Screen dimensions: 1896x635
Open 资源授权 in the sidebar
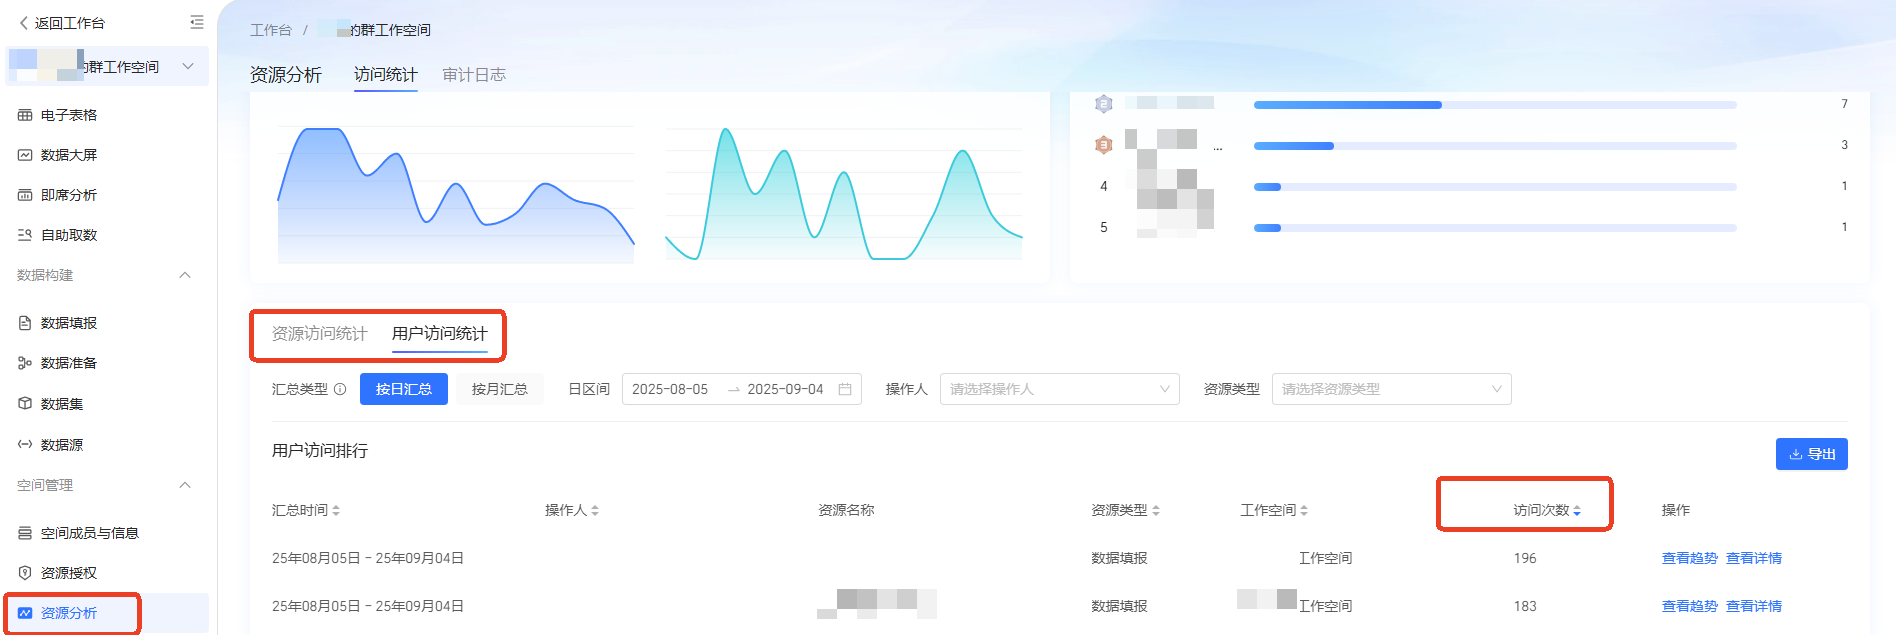click(x=68, y=573)
